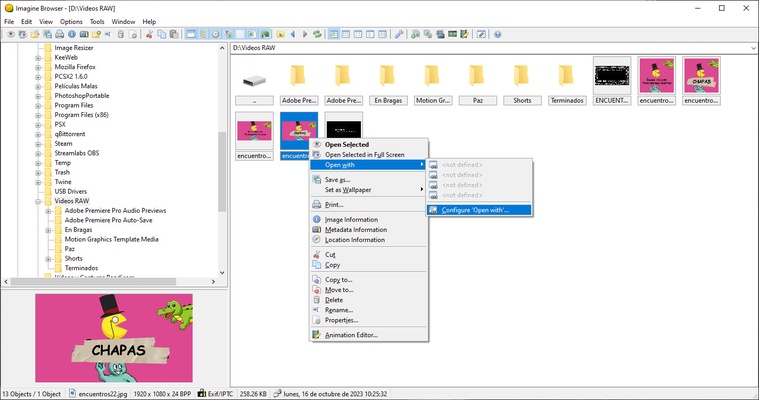Choose Animation Editor... in context menu
Image resolution: width=759 pixels, height=400 pixels.
[369, 335]
